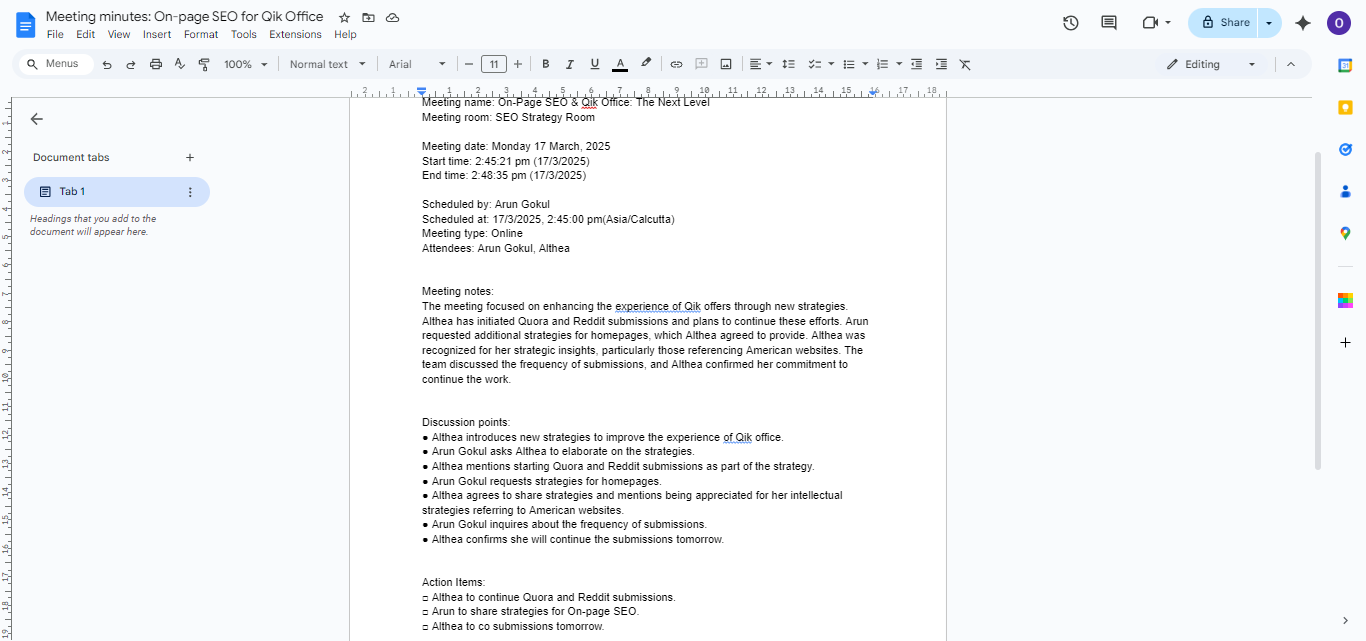Screen dimensions: 1366x641
Task: Clear formatting with the toolbar icon
Action: 965,64
